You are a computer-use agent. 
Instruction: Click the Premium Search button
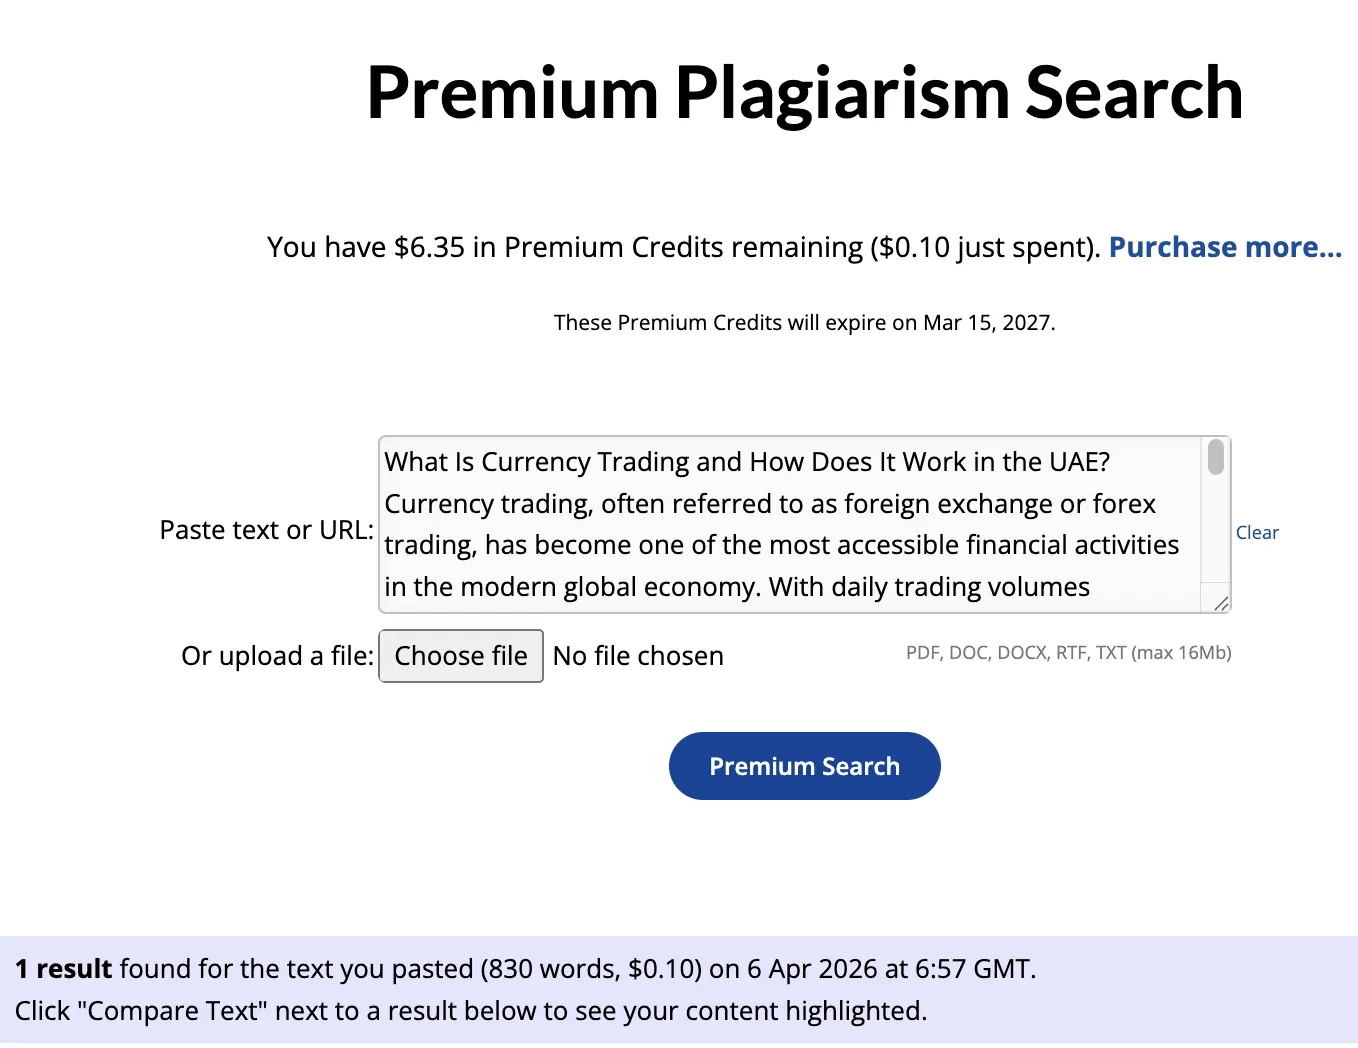click(804, 766)
